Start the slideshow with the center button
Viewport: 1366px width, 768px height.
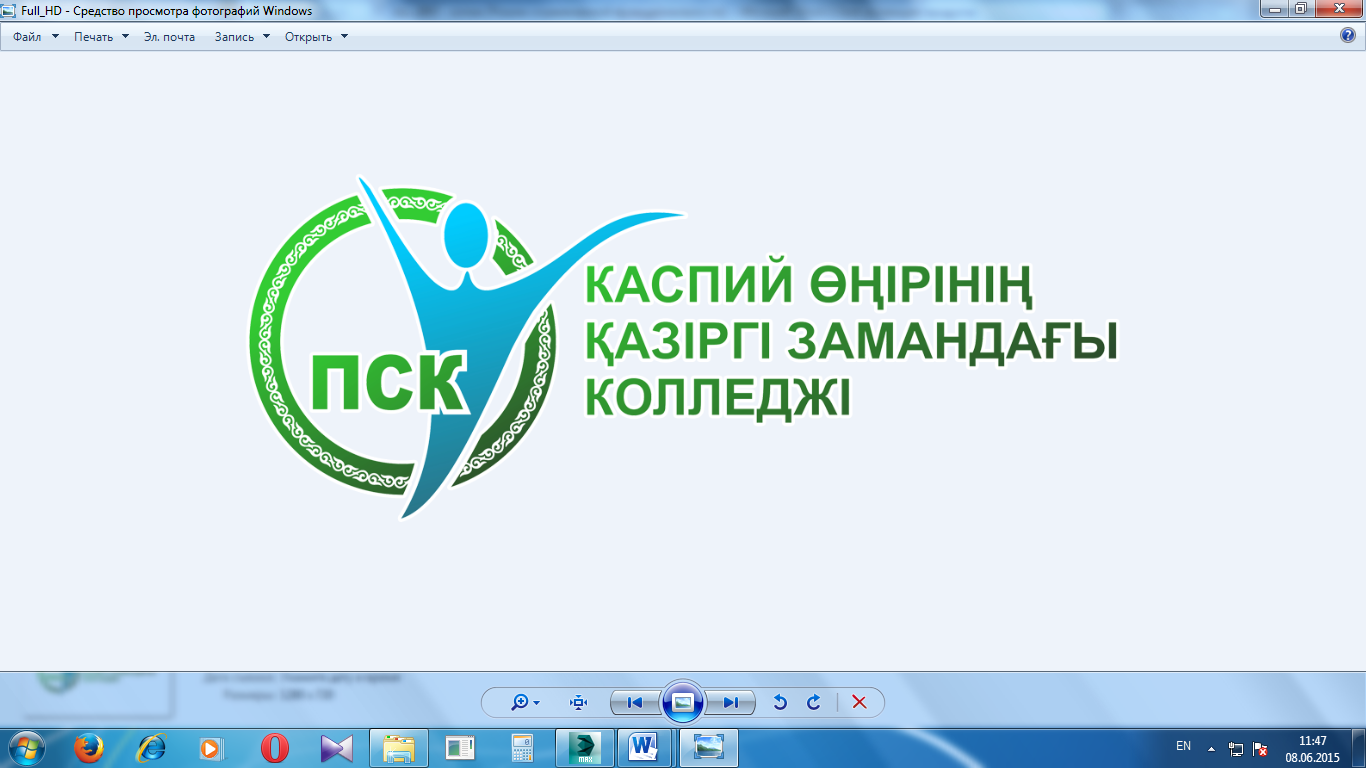683,702
